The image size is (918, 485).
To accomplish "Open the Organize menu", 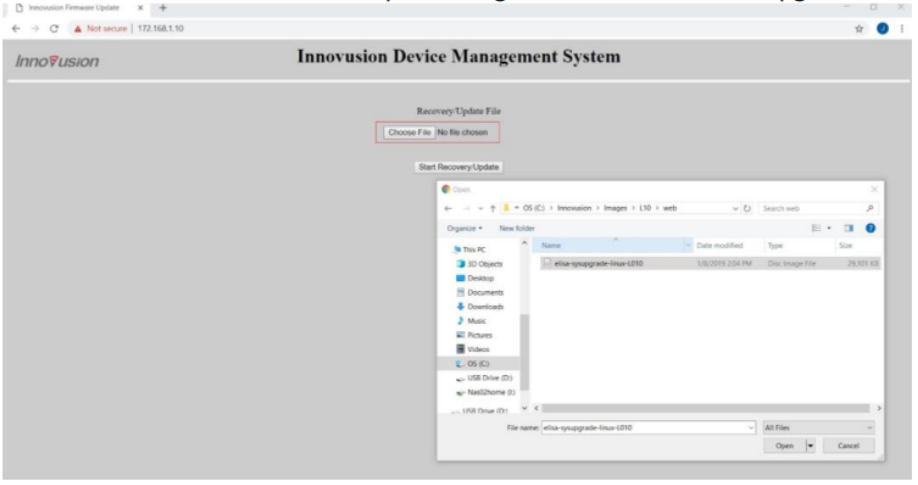I will coord(464,228).
